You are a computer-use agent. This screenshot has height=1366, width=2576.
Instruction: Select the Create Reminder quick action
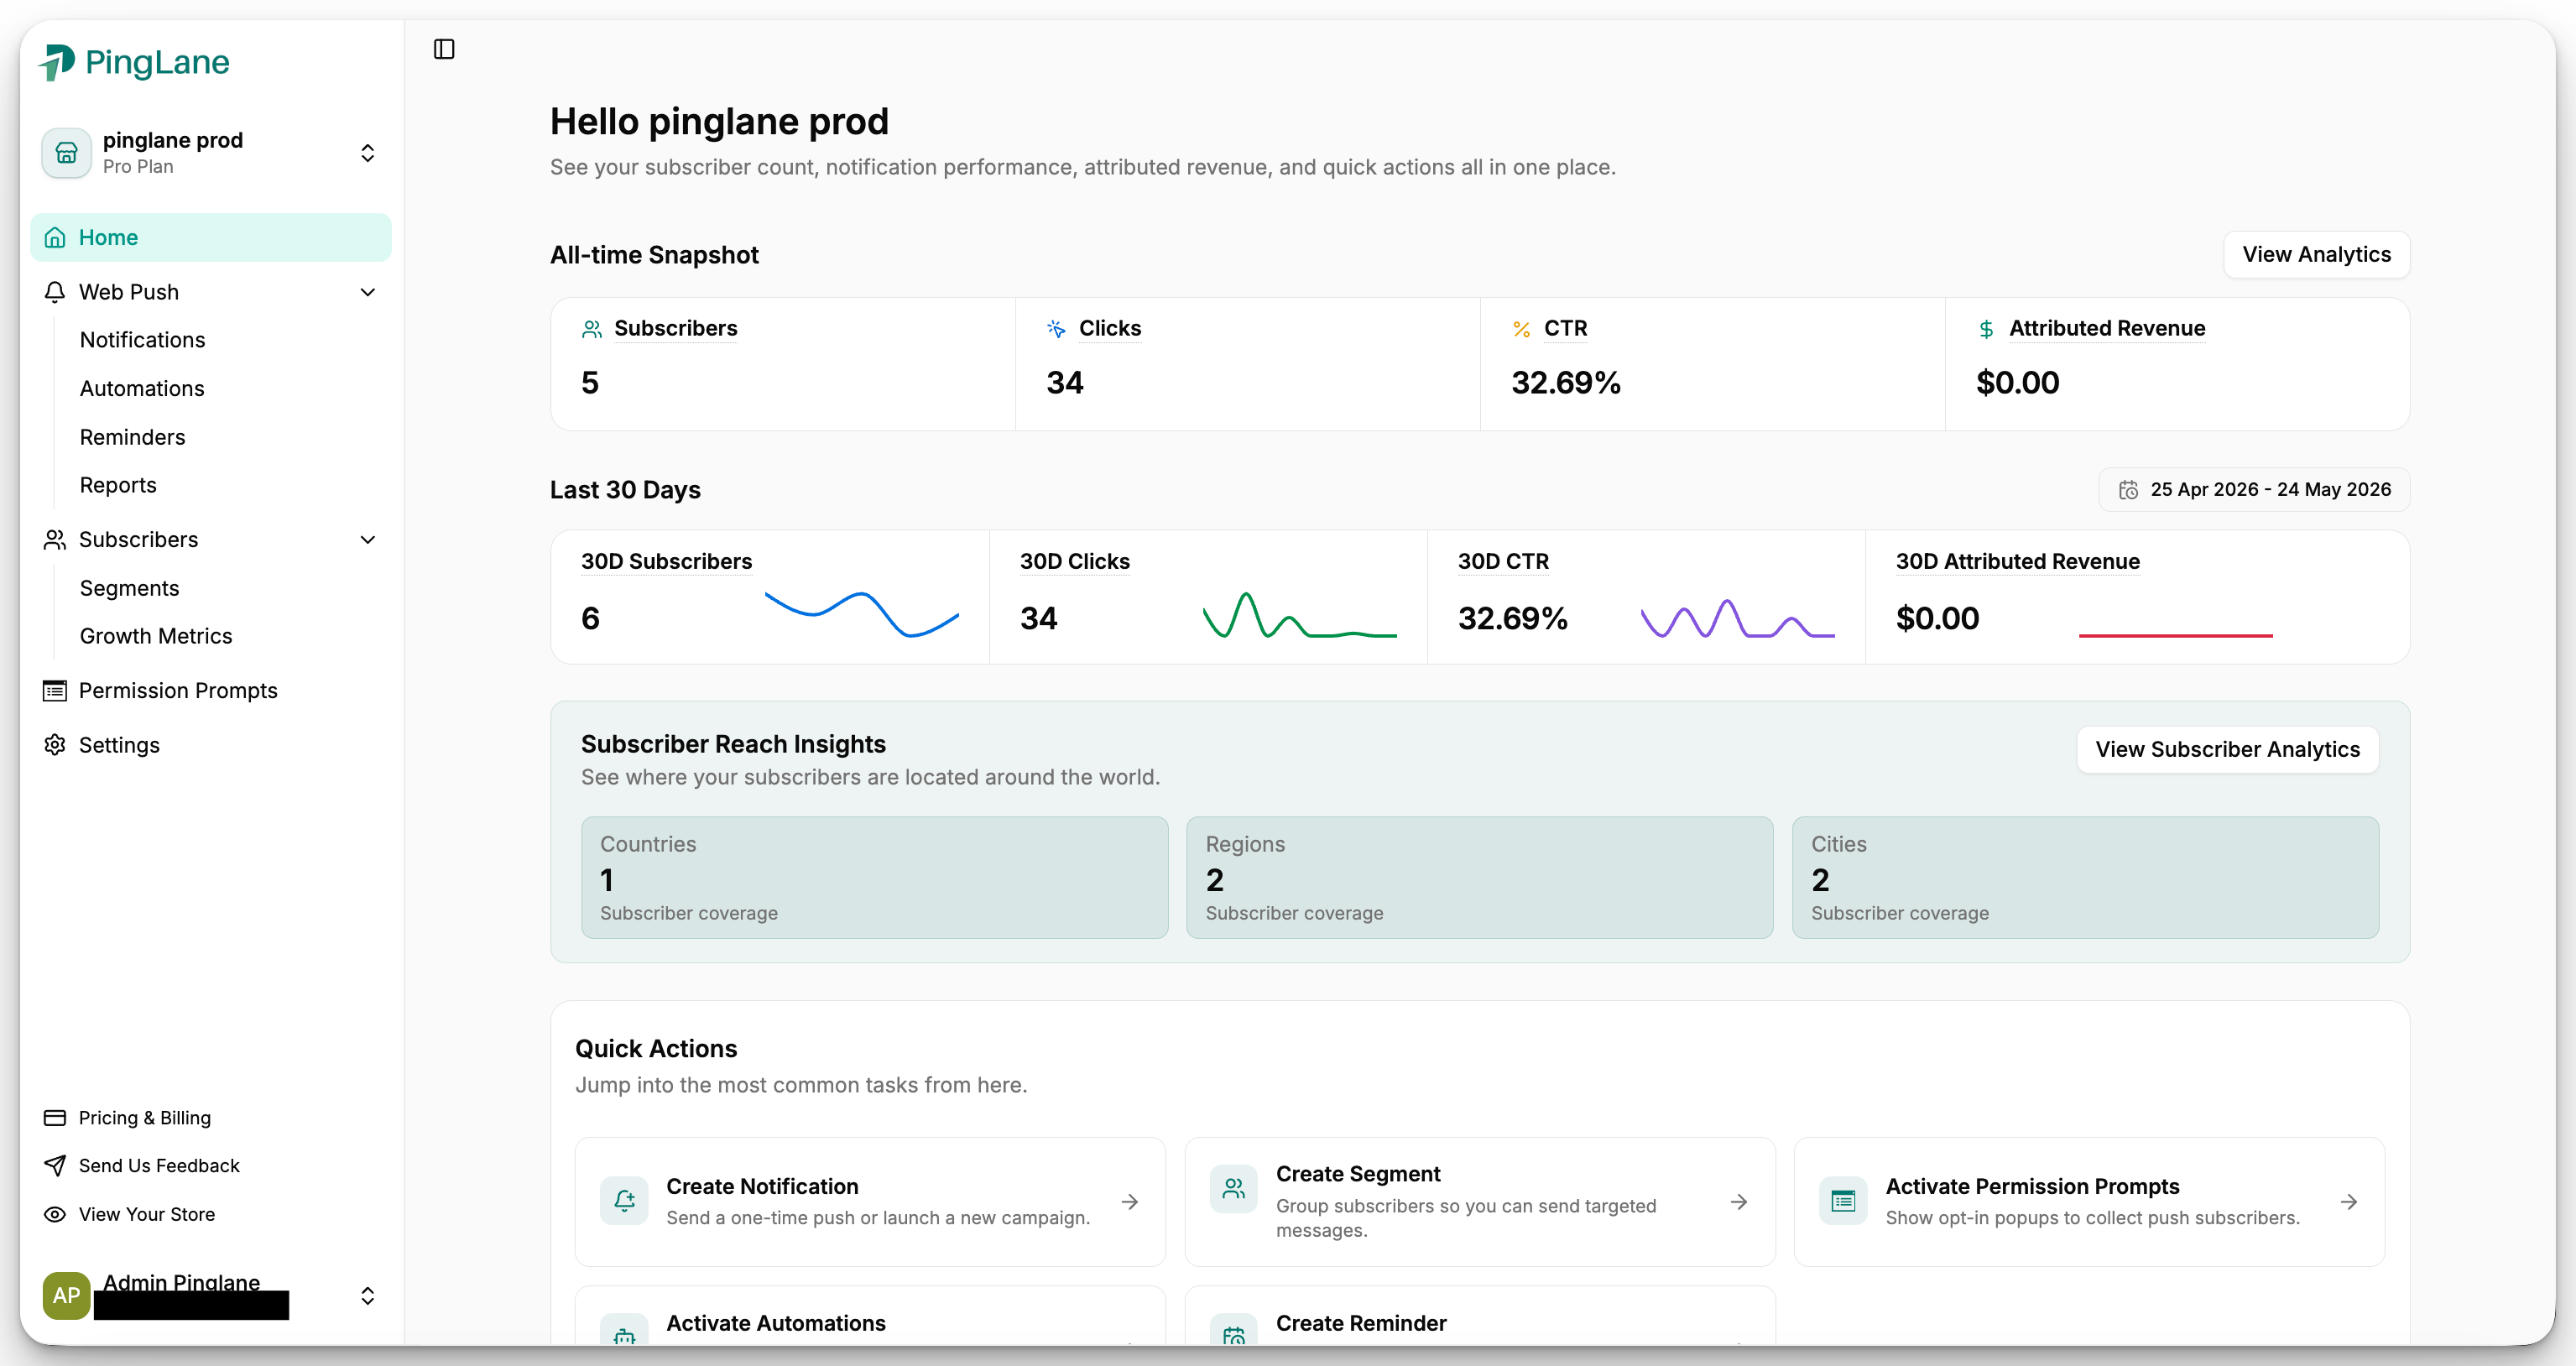click(1480, 1316)
